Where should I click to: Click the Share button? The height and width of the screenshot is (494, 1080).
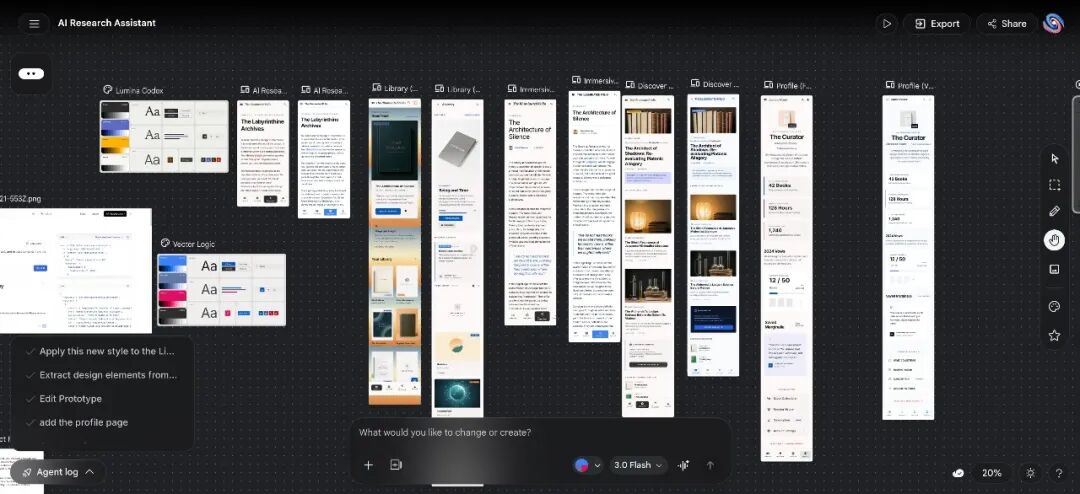click(1005, 23)
